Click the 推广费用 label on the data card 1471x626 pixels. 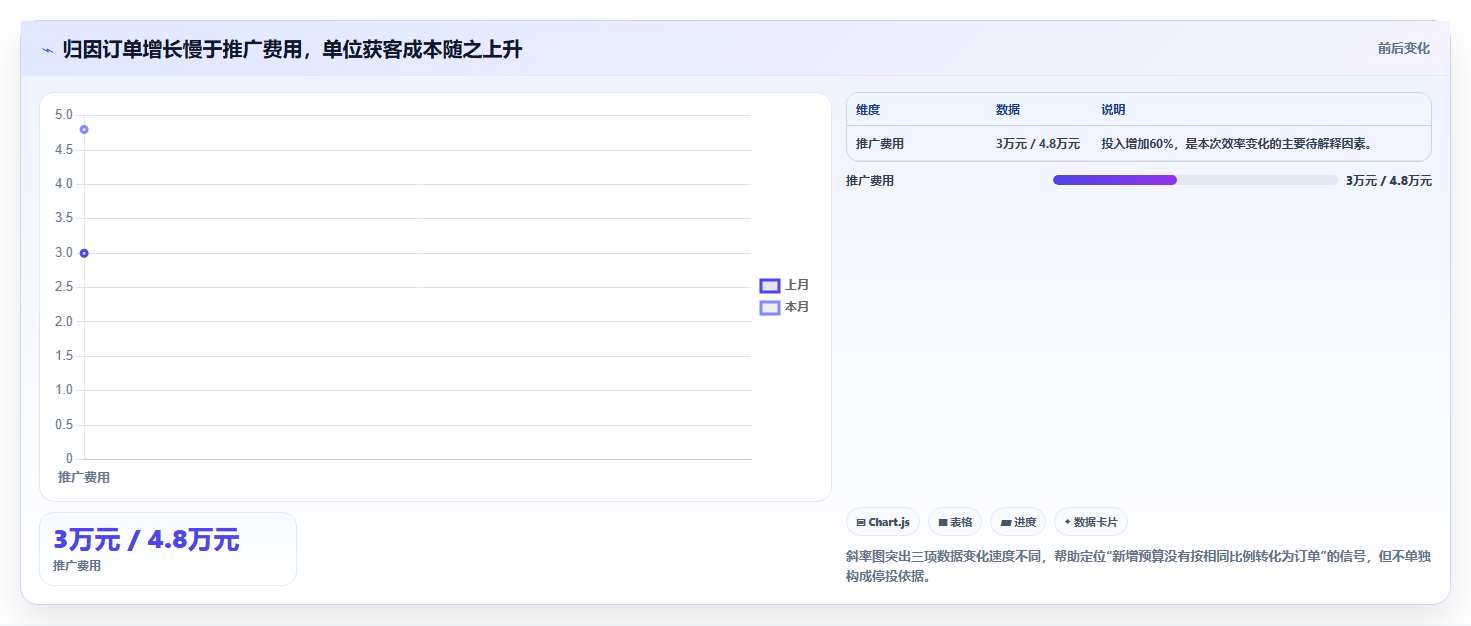click(77, 566)
